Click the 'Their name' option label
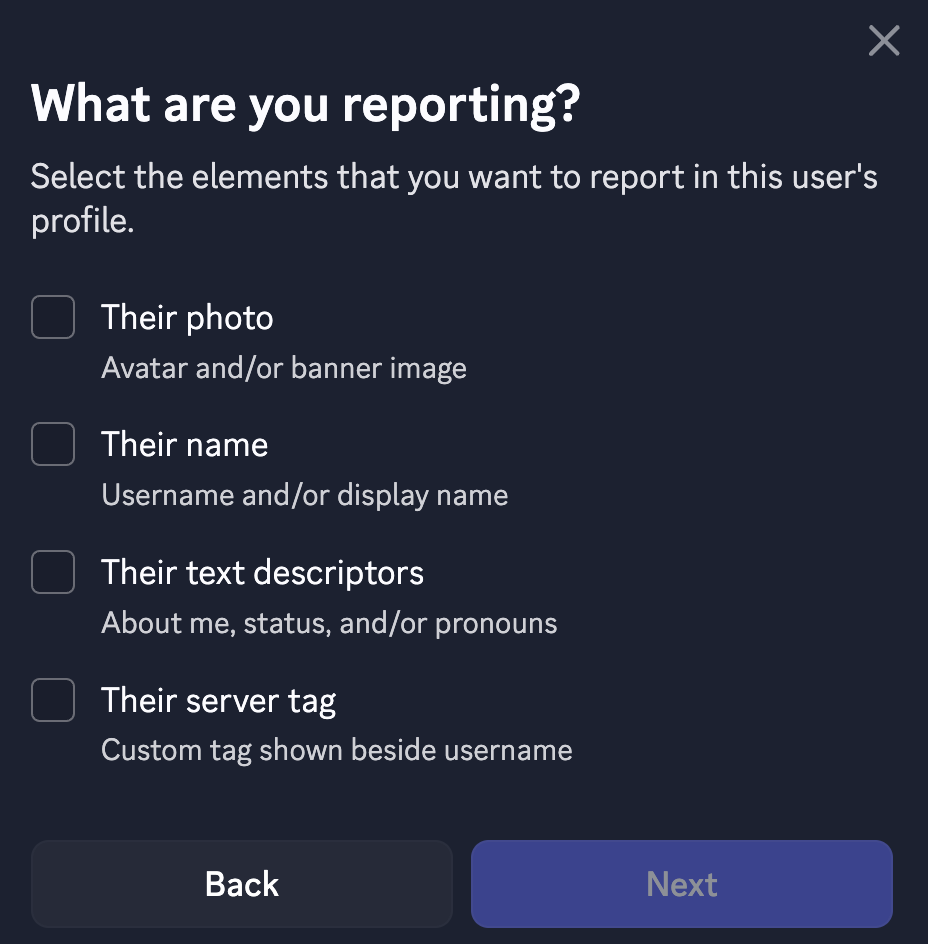Screen dimensions: 928x944 (184, 445)
